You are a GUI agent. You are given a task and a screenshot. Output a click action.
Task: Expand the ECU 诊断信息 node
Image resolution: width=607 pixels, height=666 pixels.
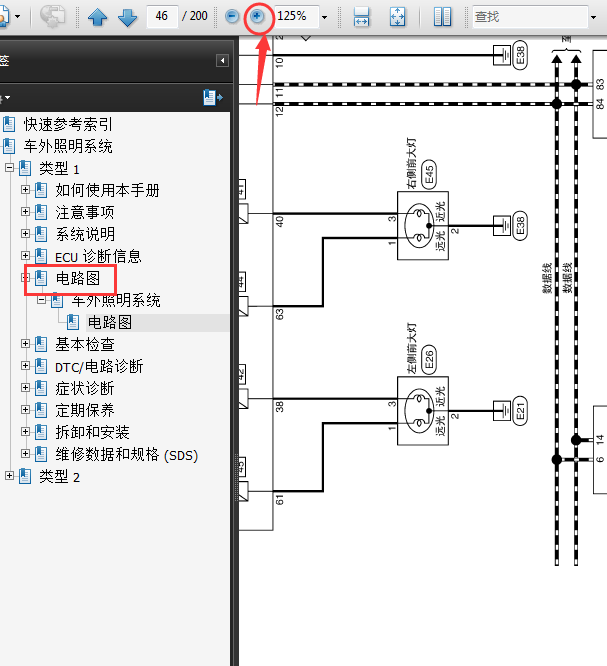pos(25,256)
